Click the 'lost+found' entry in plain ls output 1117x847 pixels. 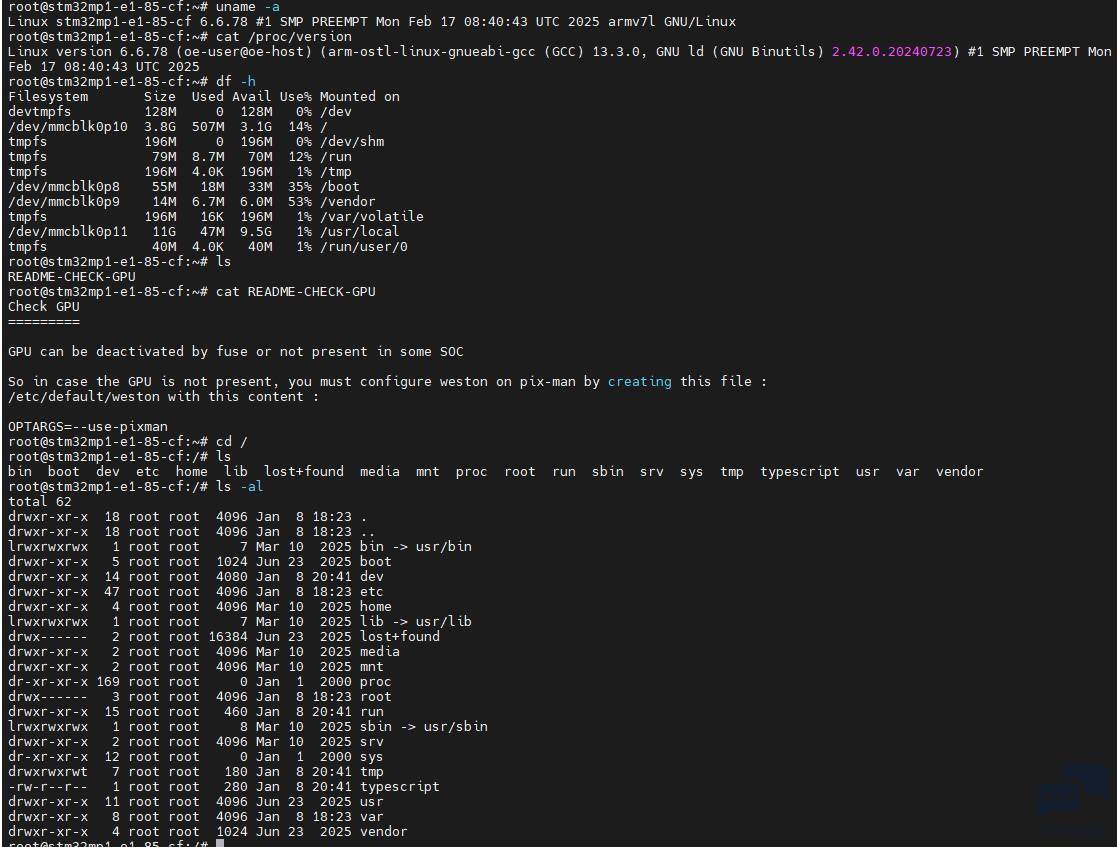click(303, 471)
